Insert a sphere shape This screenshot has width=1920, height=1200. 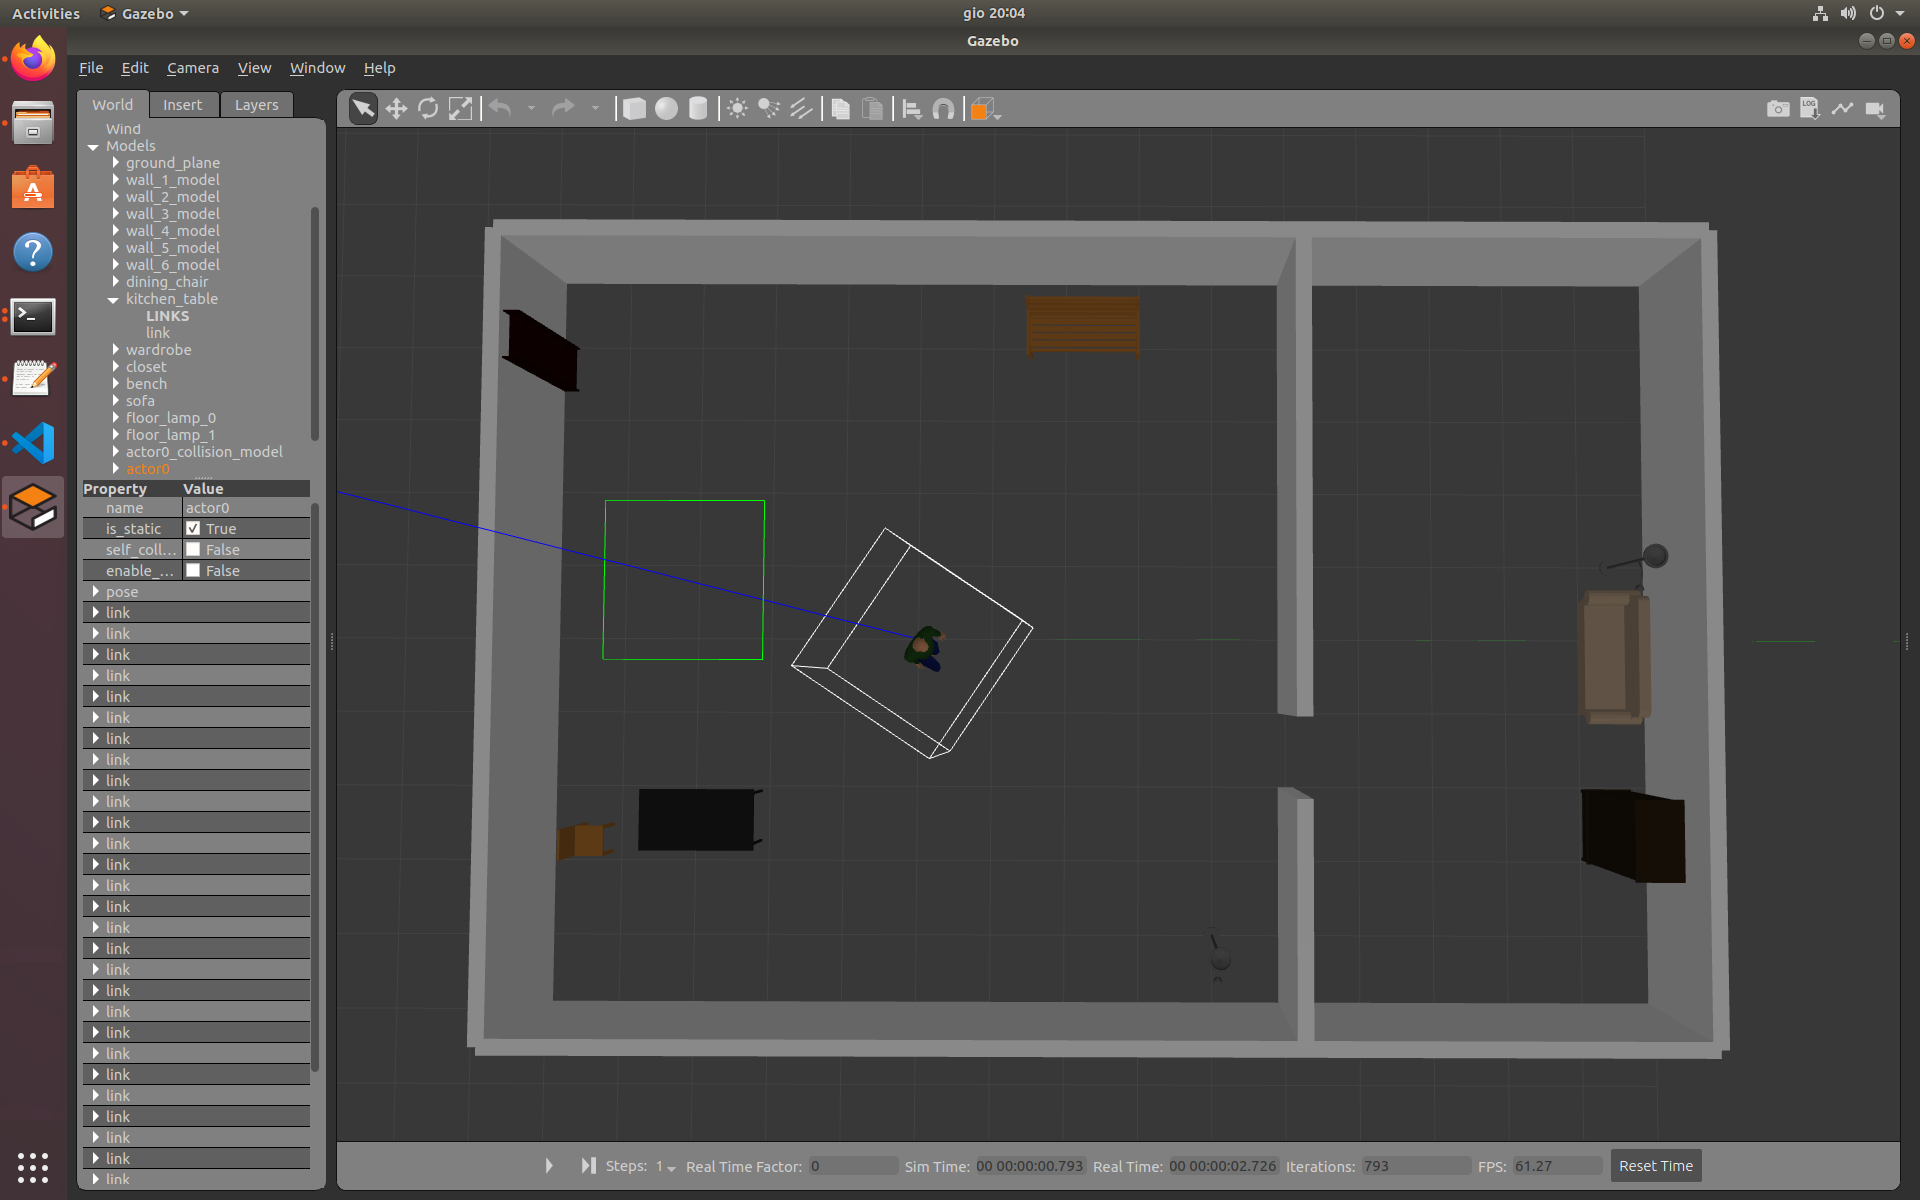666,109
